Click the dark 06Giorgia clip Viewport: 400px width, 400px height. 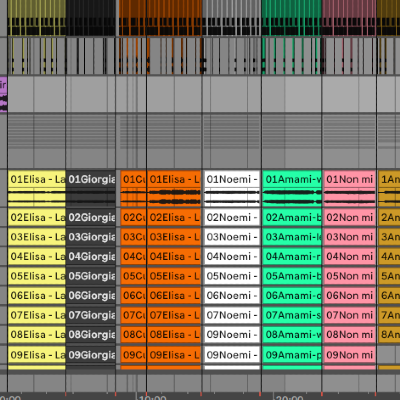click(x=91, y=296)
